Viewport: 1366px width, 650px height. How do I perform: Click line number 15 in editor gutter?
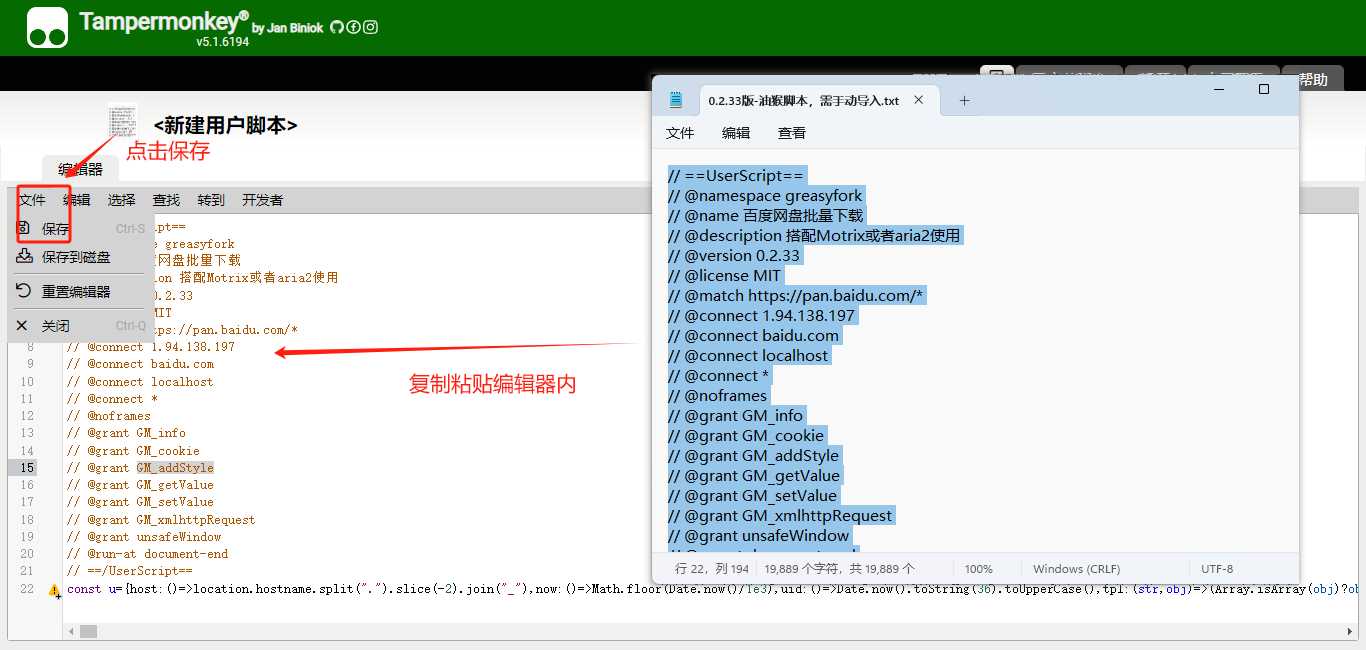pos(27,468)
